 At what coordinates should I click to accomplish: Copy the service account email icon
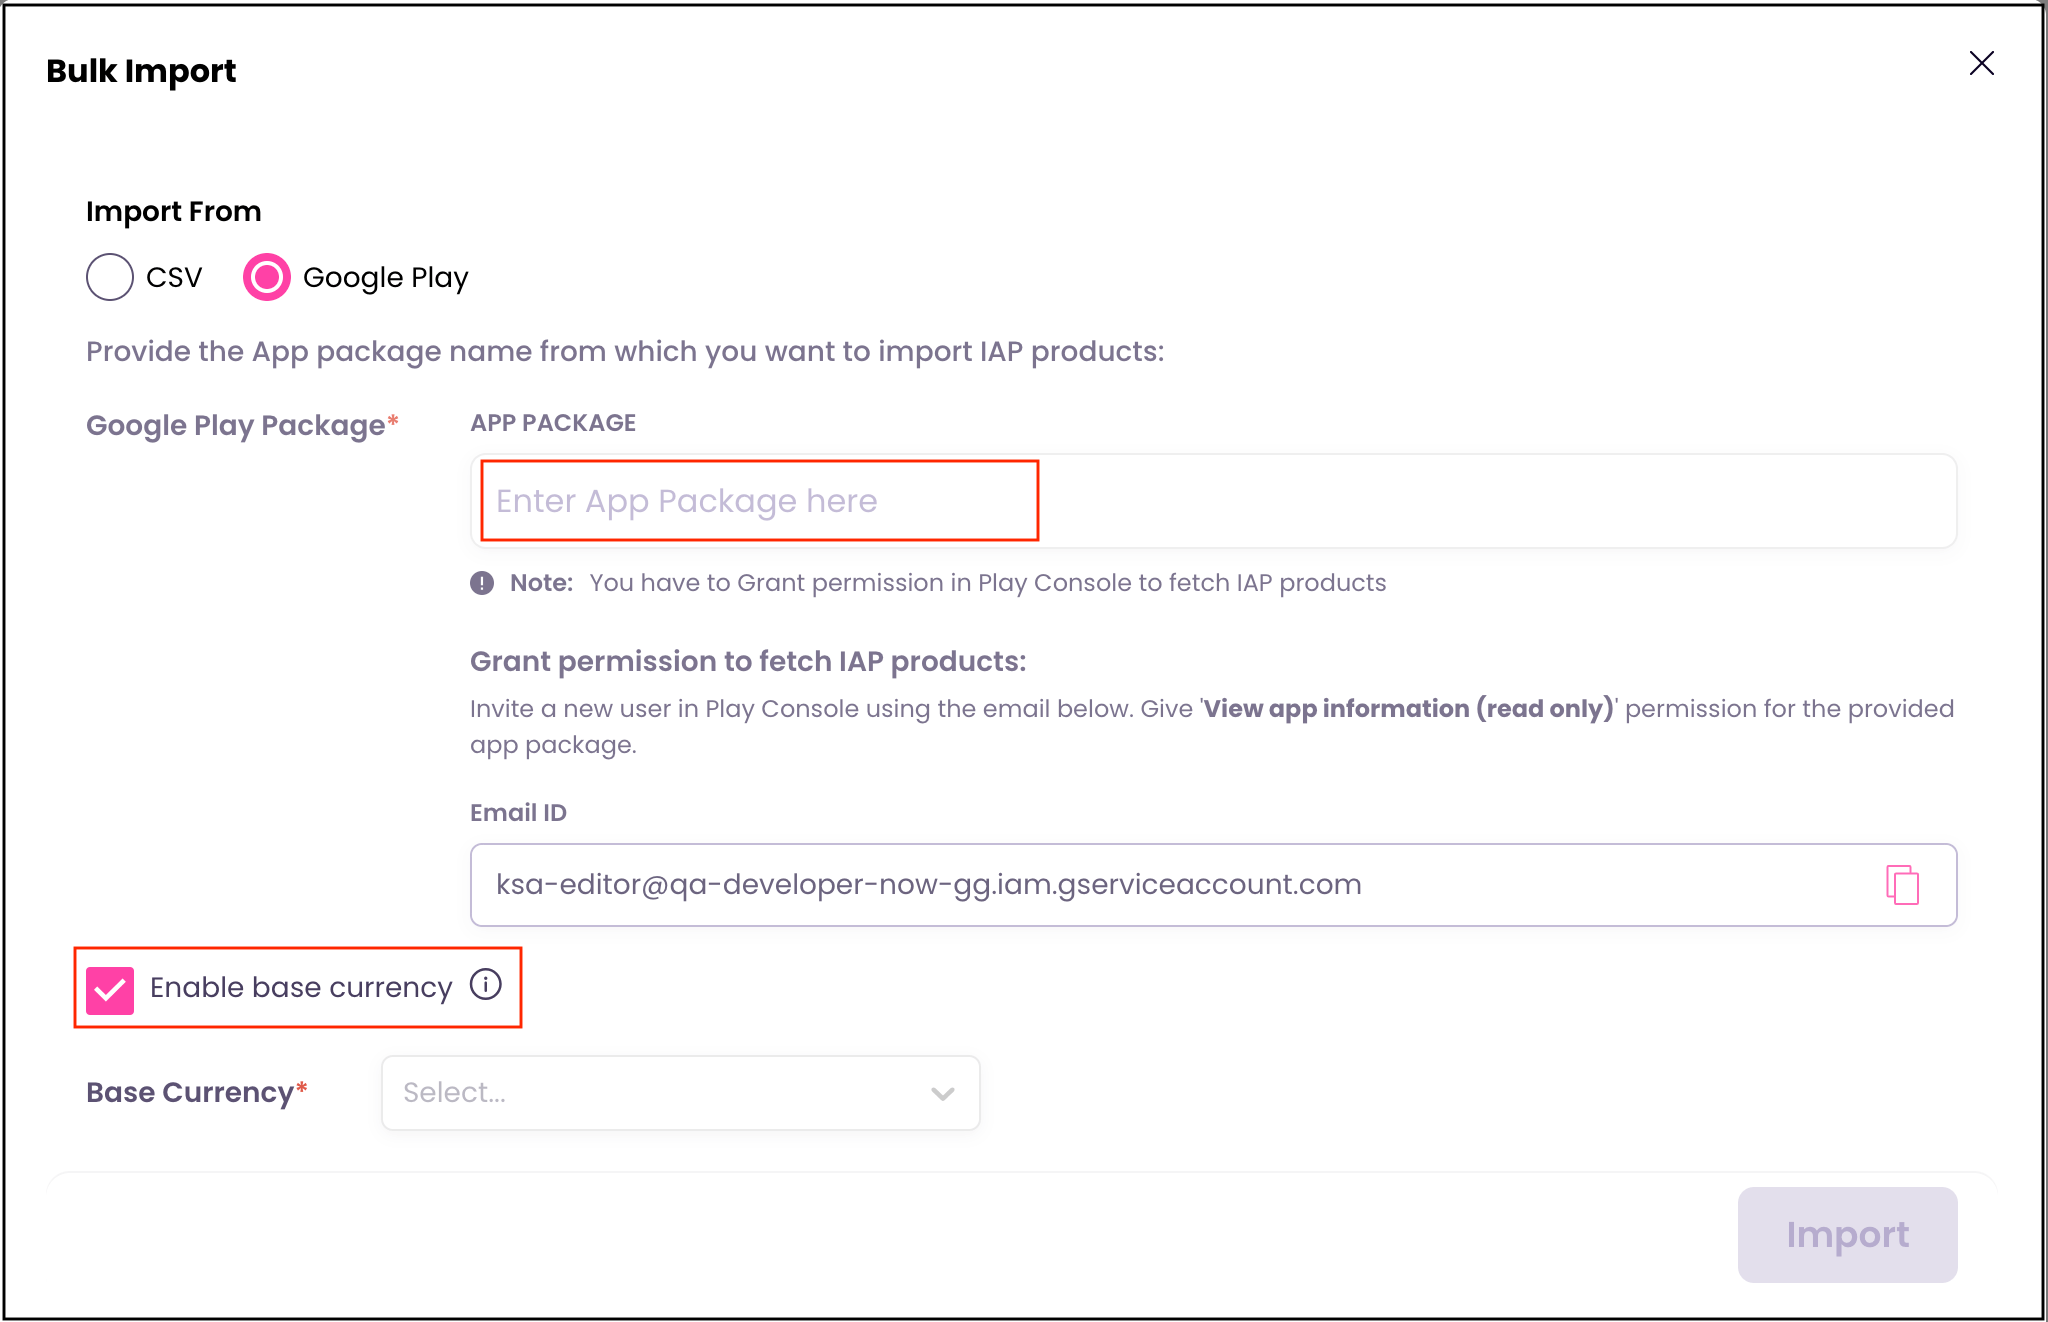[1902, 885]
